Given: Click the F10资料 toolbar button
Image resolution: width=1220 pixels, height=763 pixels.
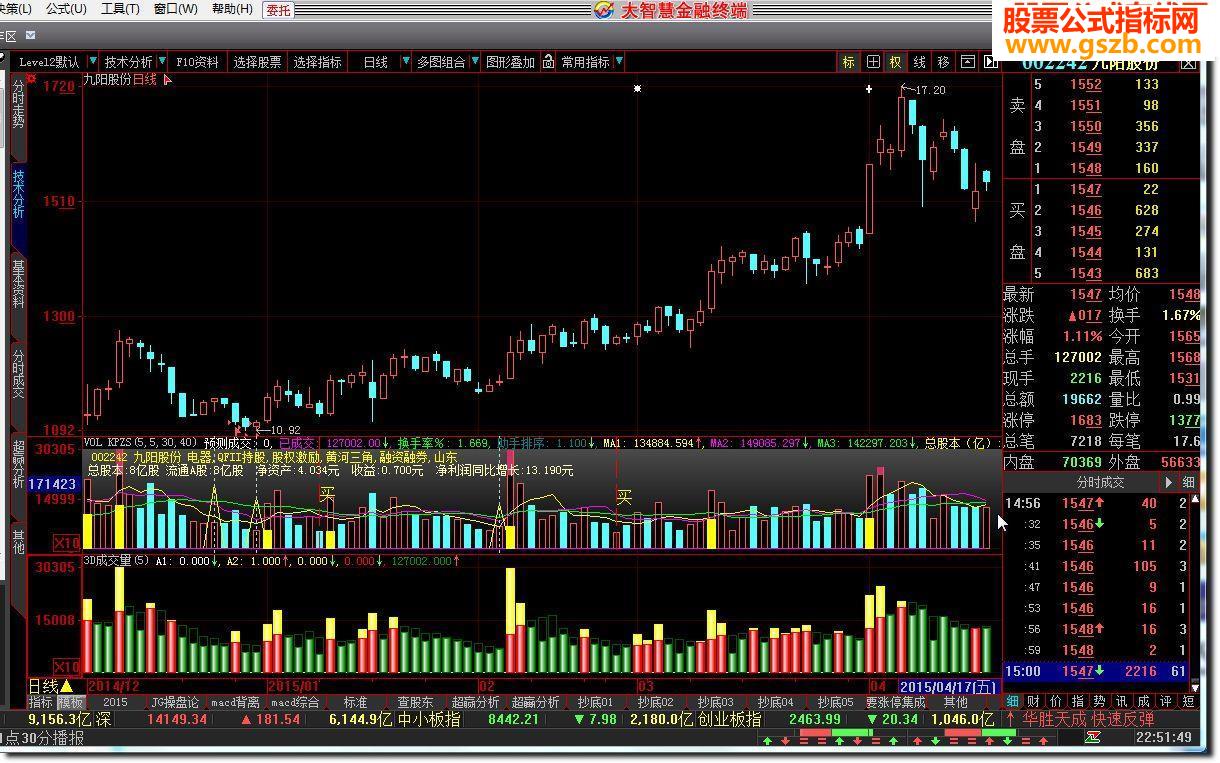Looking at the screenshot, I should click(x=197, y=62).
